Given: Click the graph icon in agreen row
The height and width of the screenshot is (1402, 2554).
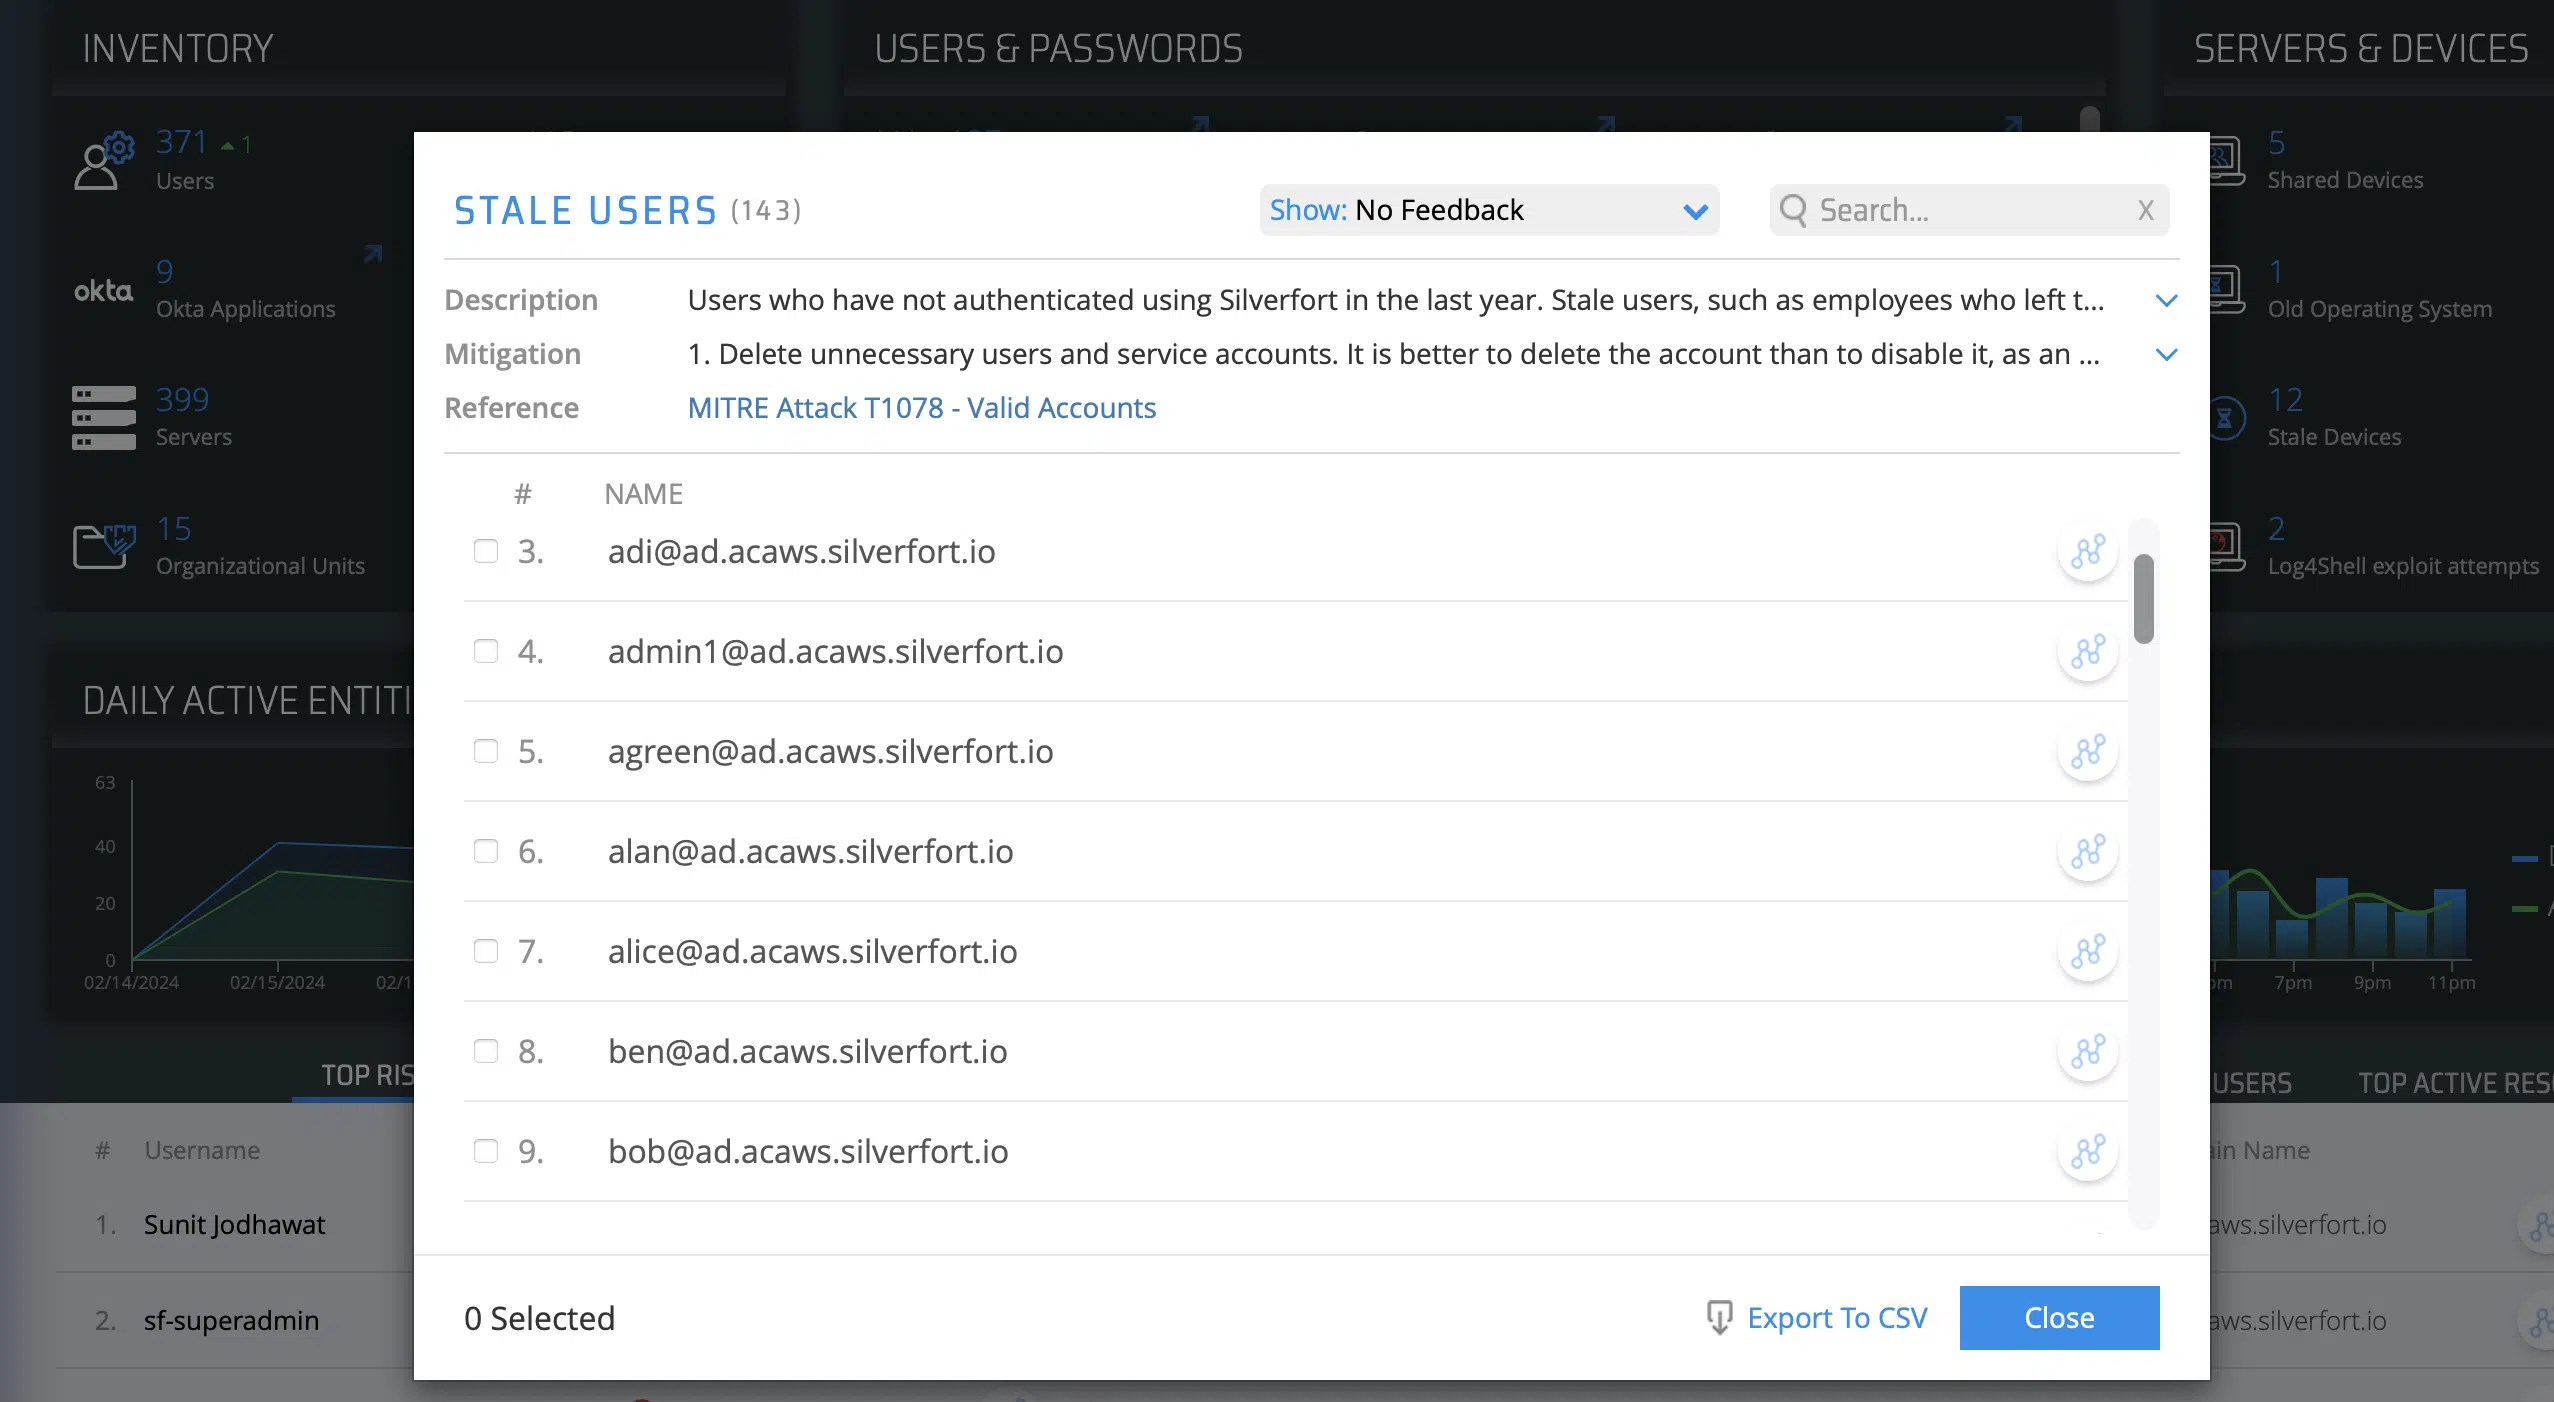Looking at the screenshot, I should coord(2088,752).
